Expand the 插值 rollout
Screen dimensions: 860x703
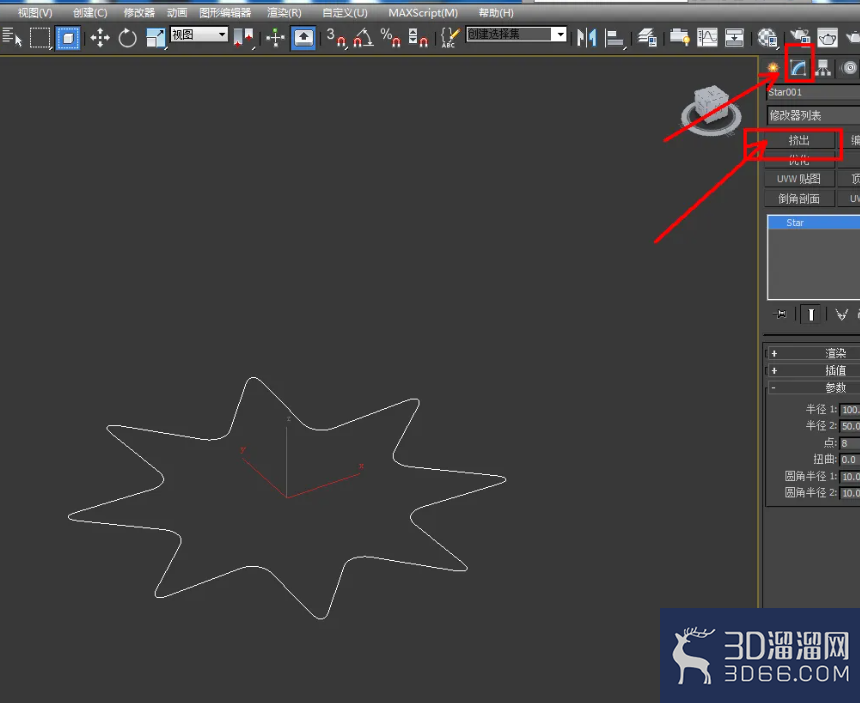tap(813, 370)
